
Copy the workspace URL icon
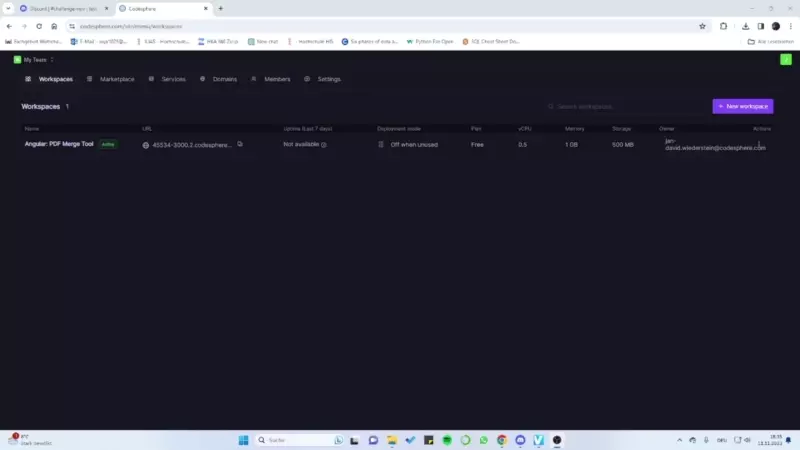click(240, 144)
